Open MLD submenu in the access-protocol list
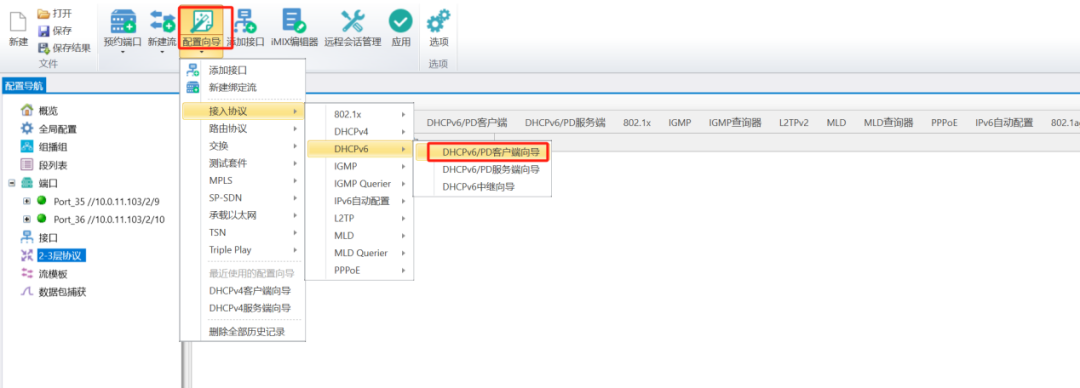 click(359, 235)
